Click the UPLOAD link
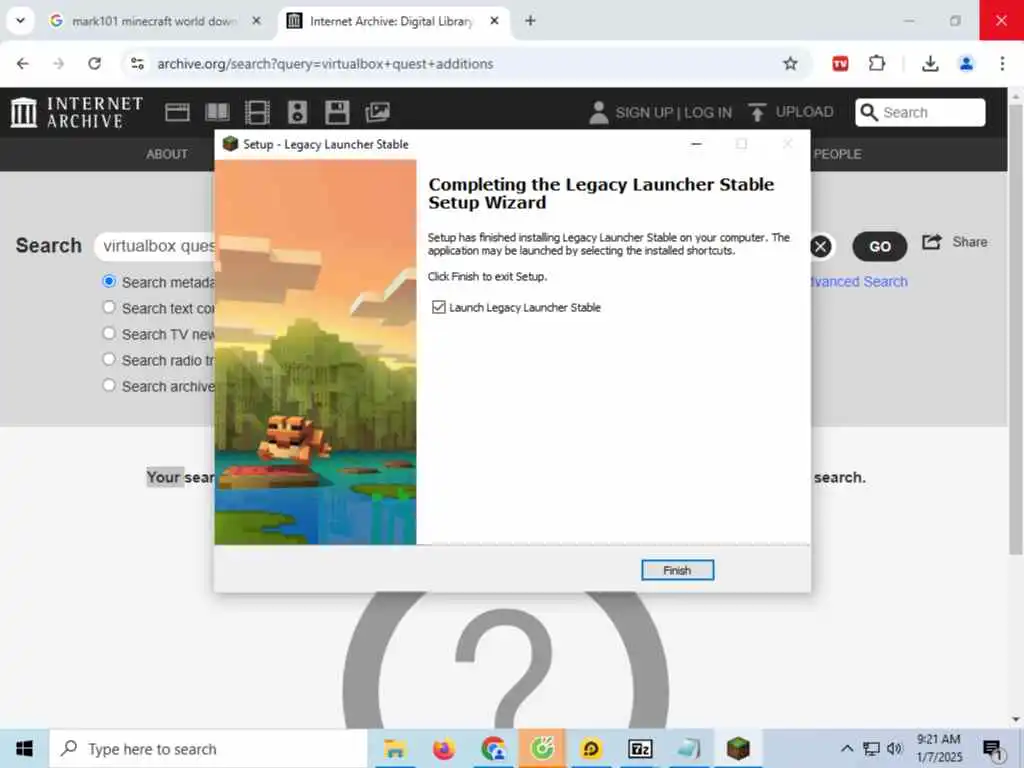The height and width of the screenshot is (768, 1024). click(791, 112)
